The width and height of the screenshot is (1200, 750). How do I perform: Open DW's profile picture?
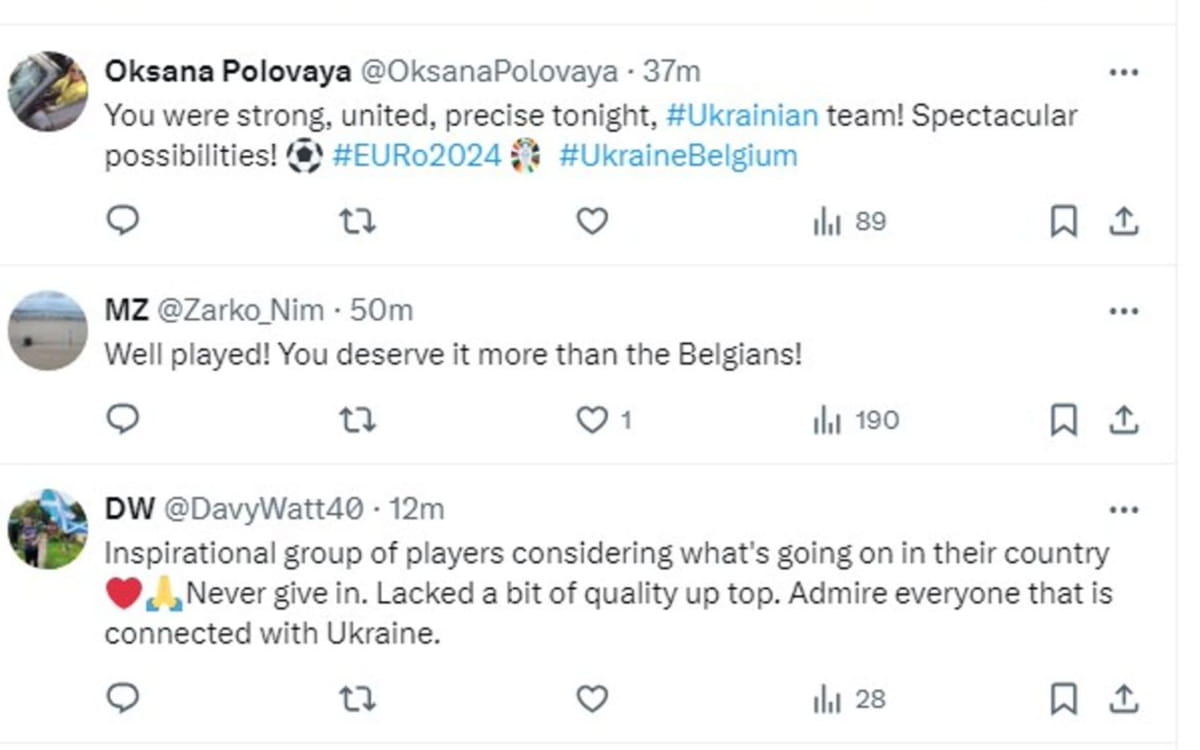(x=48, y=529)
